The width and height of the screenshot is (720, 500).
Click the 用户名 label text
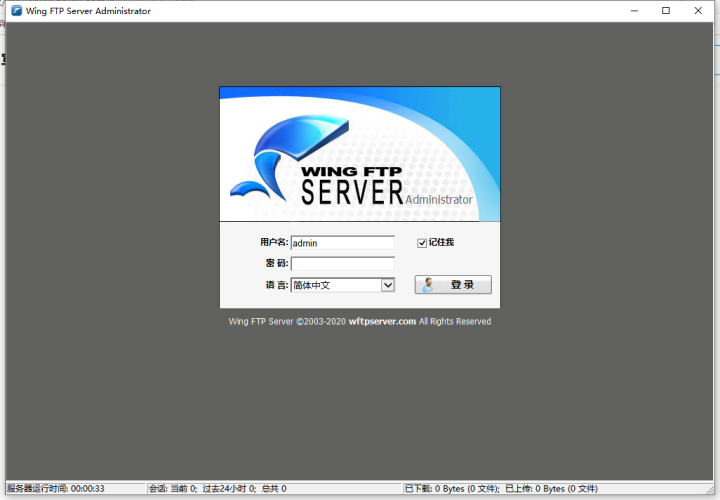point(274,242)
